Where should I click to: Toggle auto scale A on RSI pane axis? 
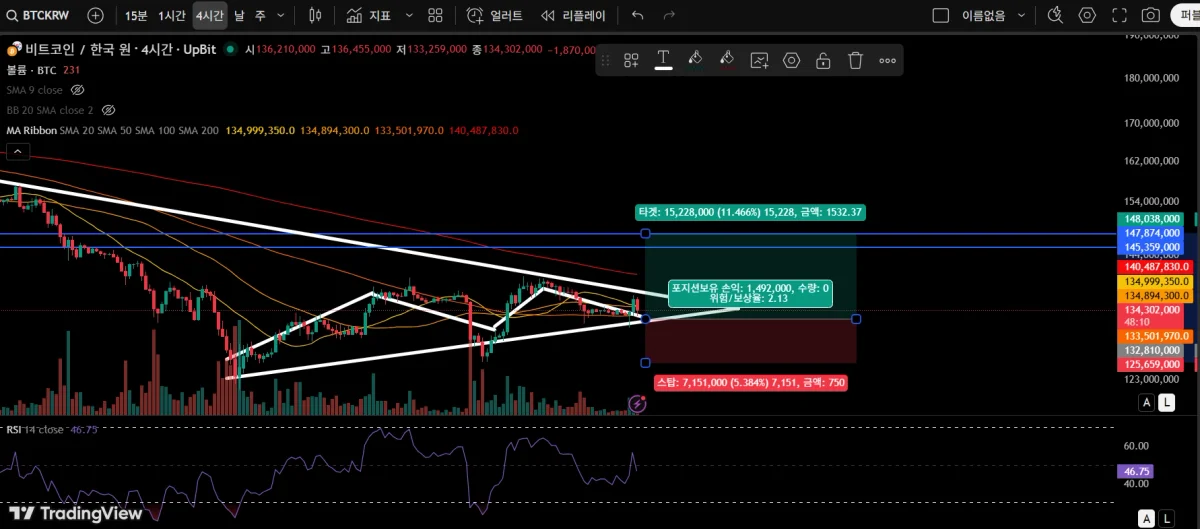1147,517
